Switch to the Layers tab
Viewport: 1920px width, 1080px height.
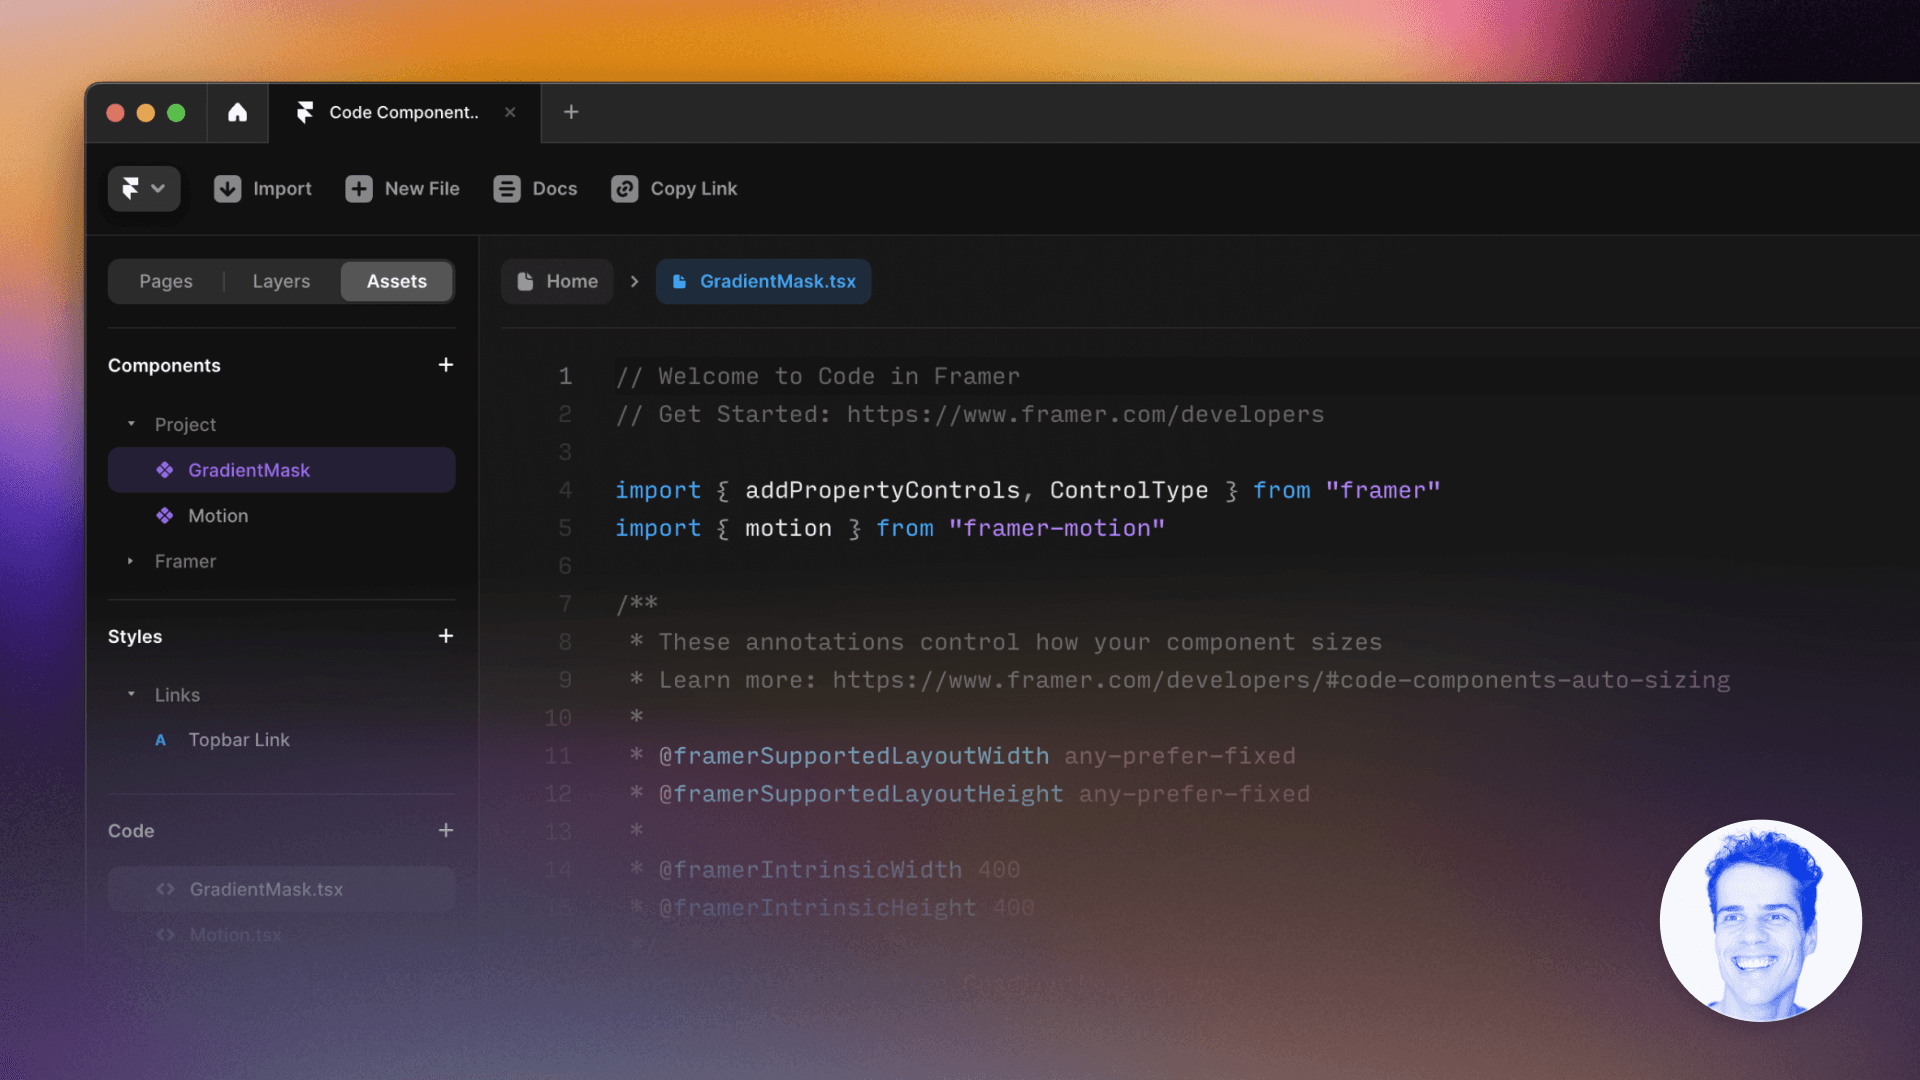tap(281, 281)
